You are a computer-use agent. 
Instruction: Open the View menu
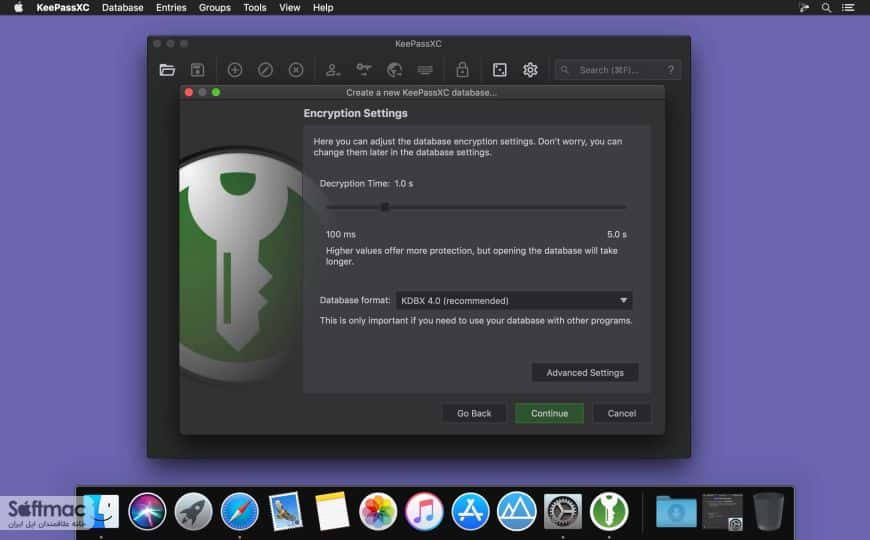[x=290, y=8]
